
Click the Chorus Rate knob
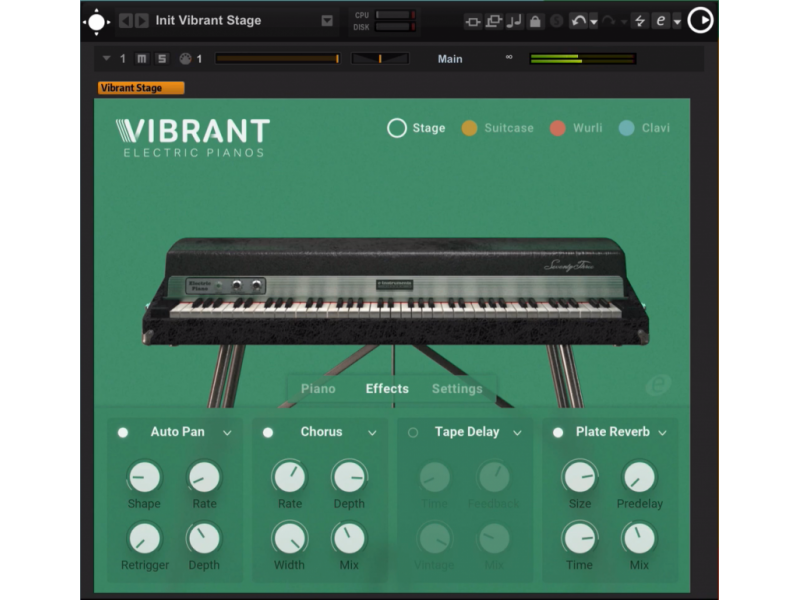(290, 478)
